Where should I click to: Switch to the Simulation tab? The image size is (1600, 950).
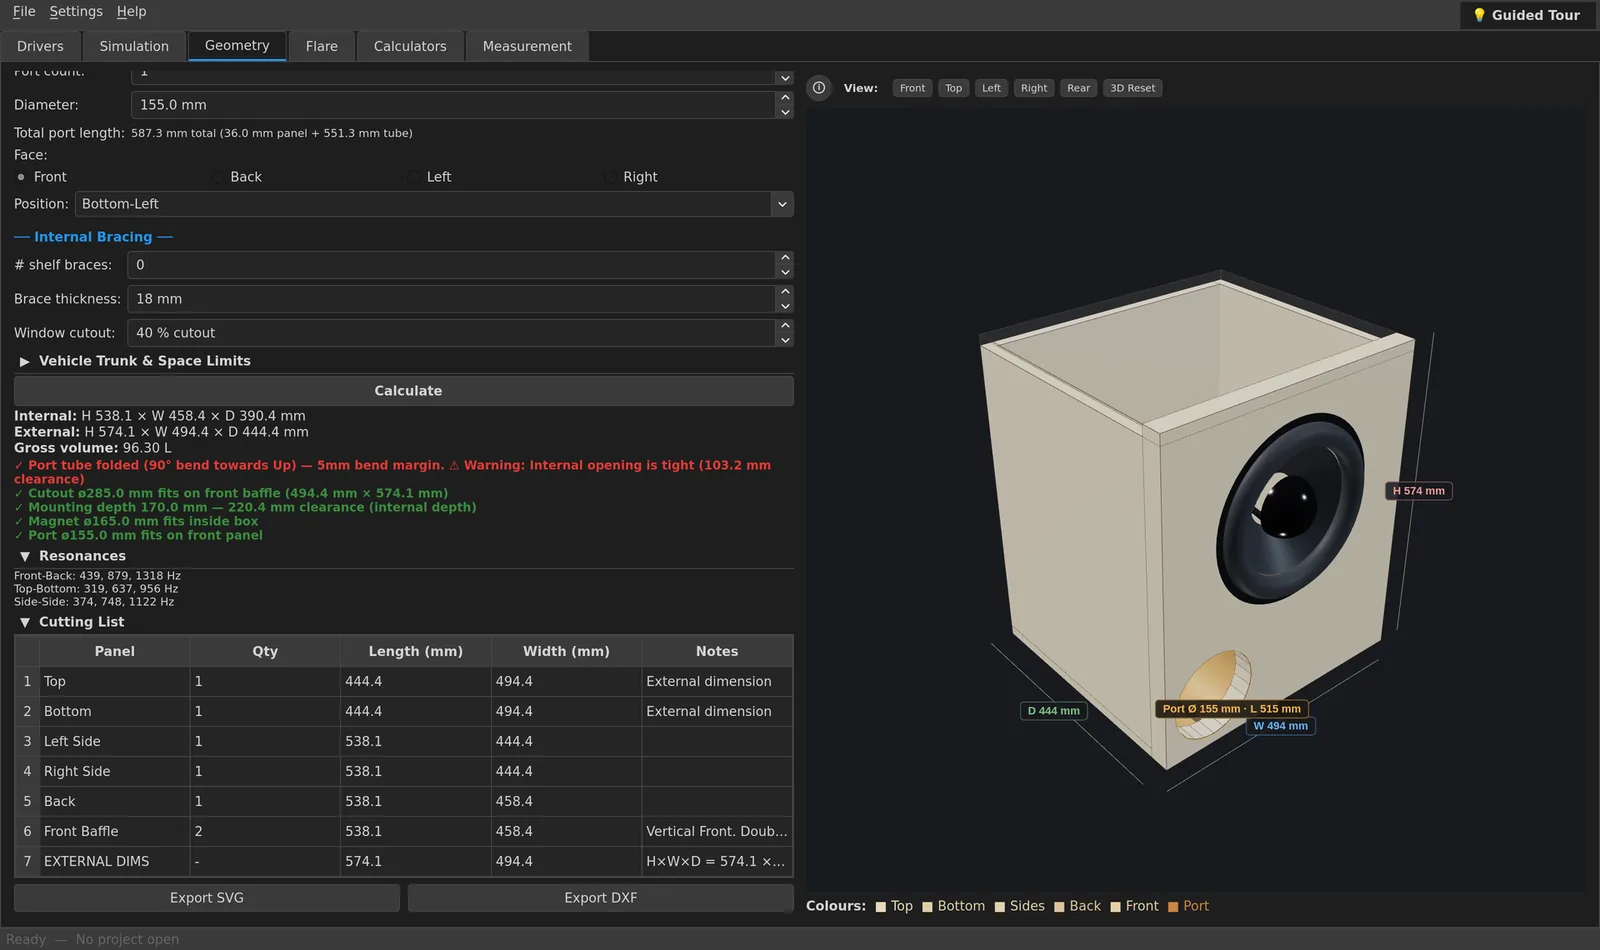tap(134, 46)
